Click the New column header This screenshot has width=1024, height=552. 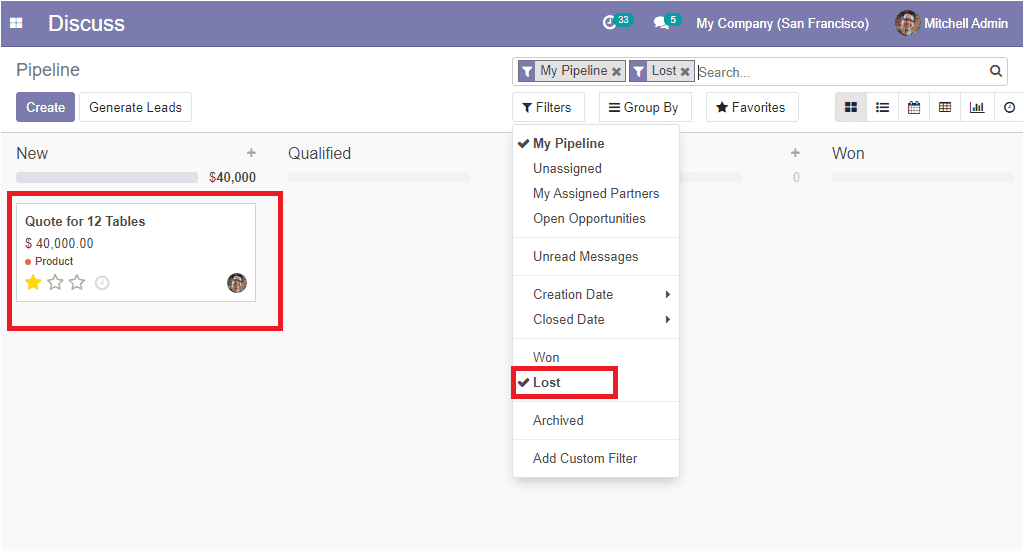pos(32,154)
